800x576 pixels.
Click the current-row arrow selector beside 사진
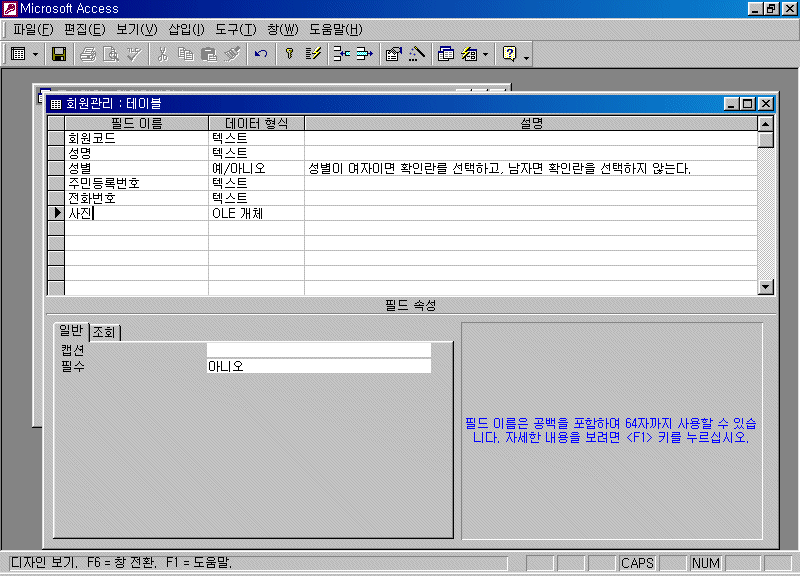tap(56, 213)
